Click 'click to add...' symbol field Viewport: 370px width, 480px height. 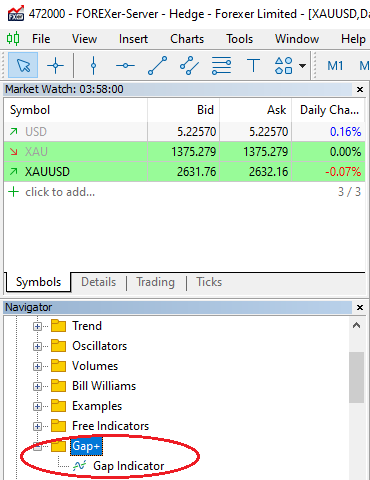pos(60,192)
